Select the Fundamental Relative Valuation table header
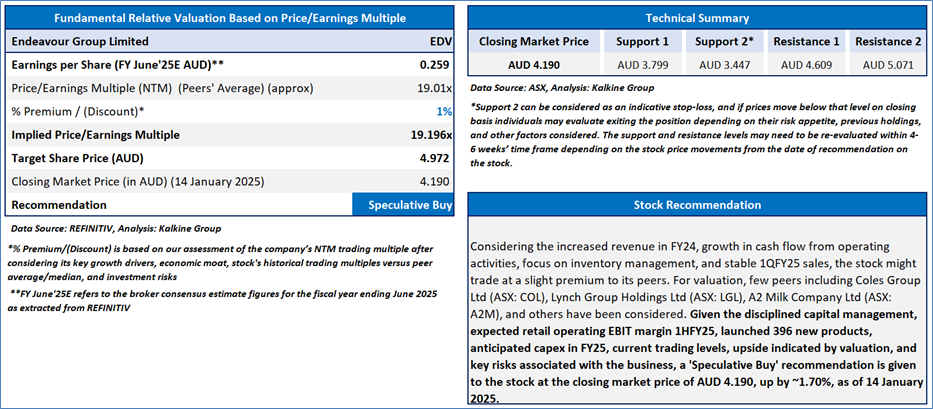Viewport: 933px width, 409px height. click(x=230, y=18)
